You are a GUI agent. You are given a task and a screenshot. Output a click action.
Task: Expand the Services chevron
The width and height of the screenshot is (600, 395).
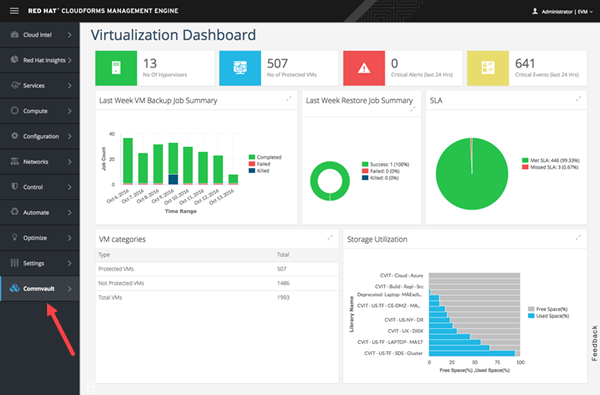[x=70, y=85]
